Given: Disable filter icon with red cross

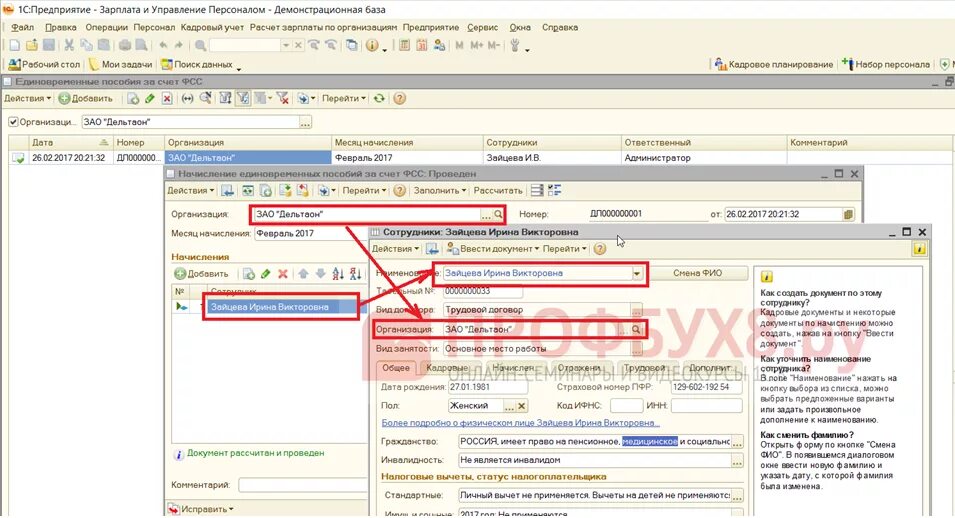Looking at the screenshot, I should pos(282,98).
